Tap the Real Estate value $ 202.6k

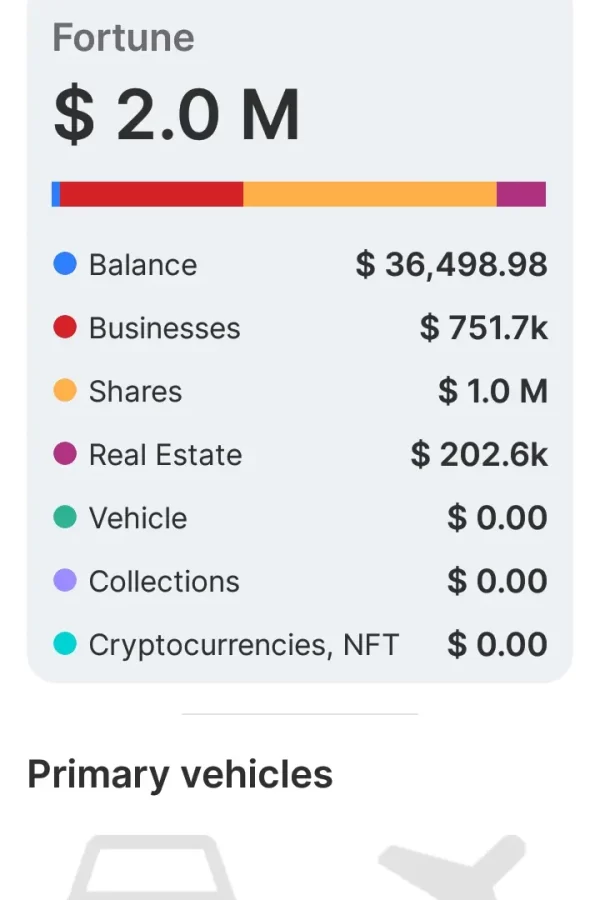point(479,455)
